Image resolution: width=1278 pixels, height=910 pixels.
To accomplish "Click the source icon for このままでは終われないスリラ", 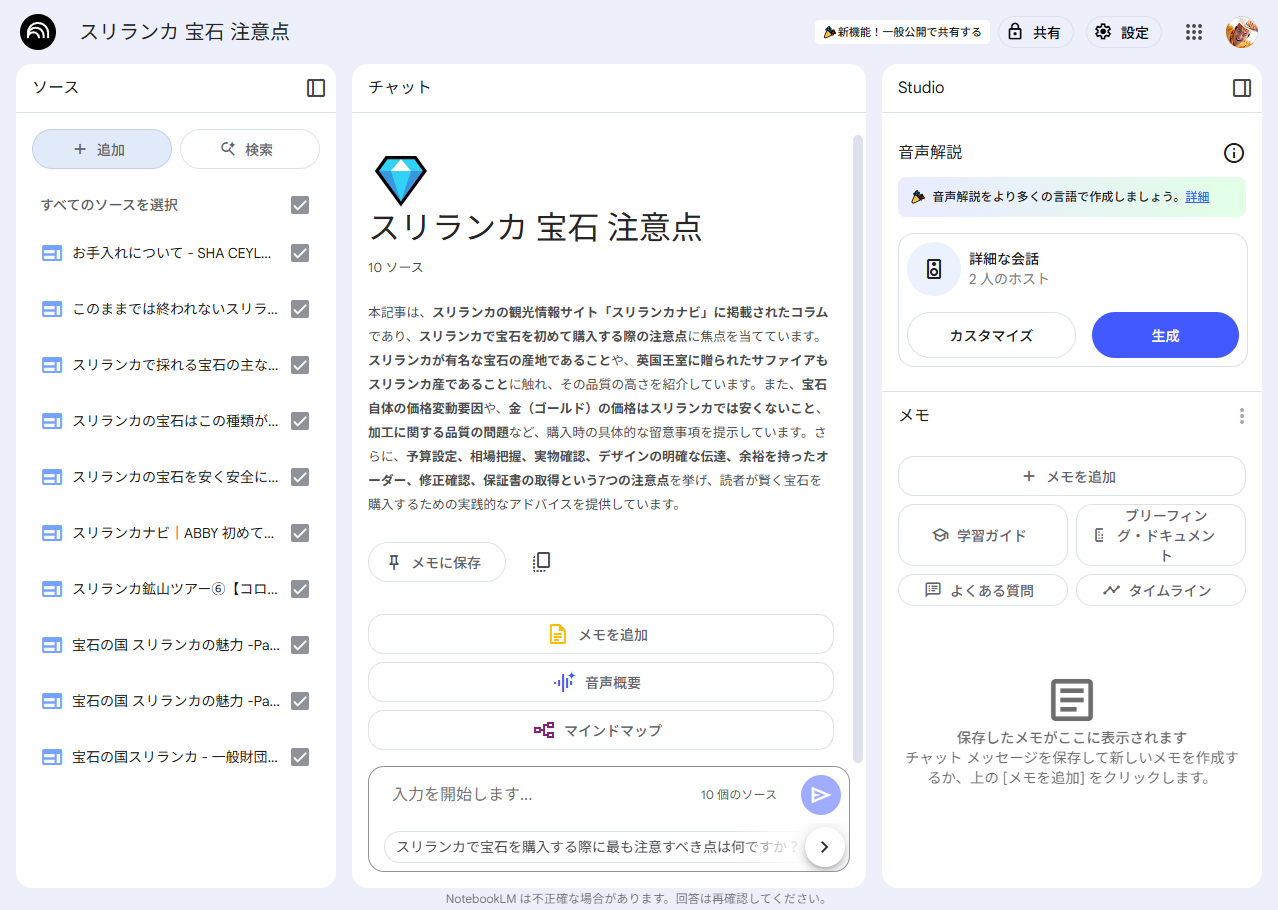I will (52, 309).
